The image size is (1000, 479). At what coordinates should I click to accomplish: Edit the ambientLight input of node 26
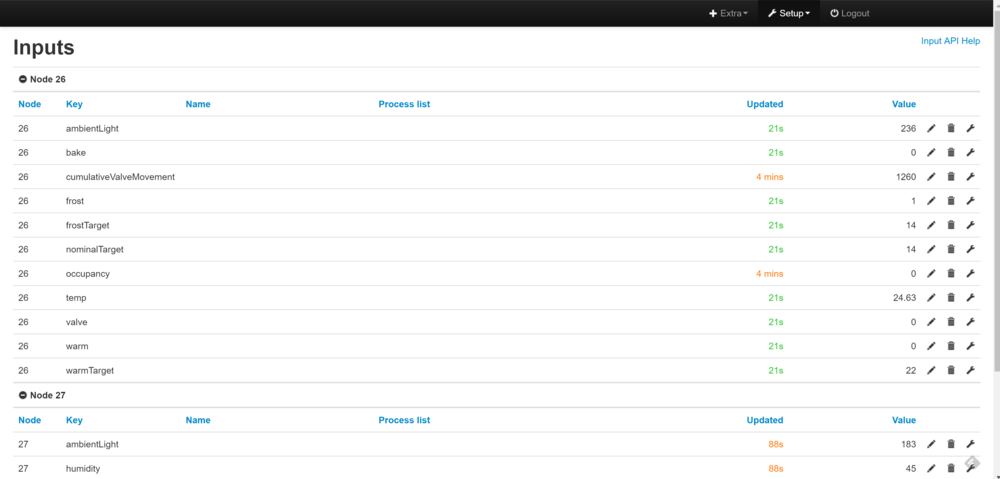coord(931,128)
